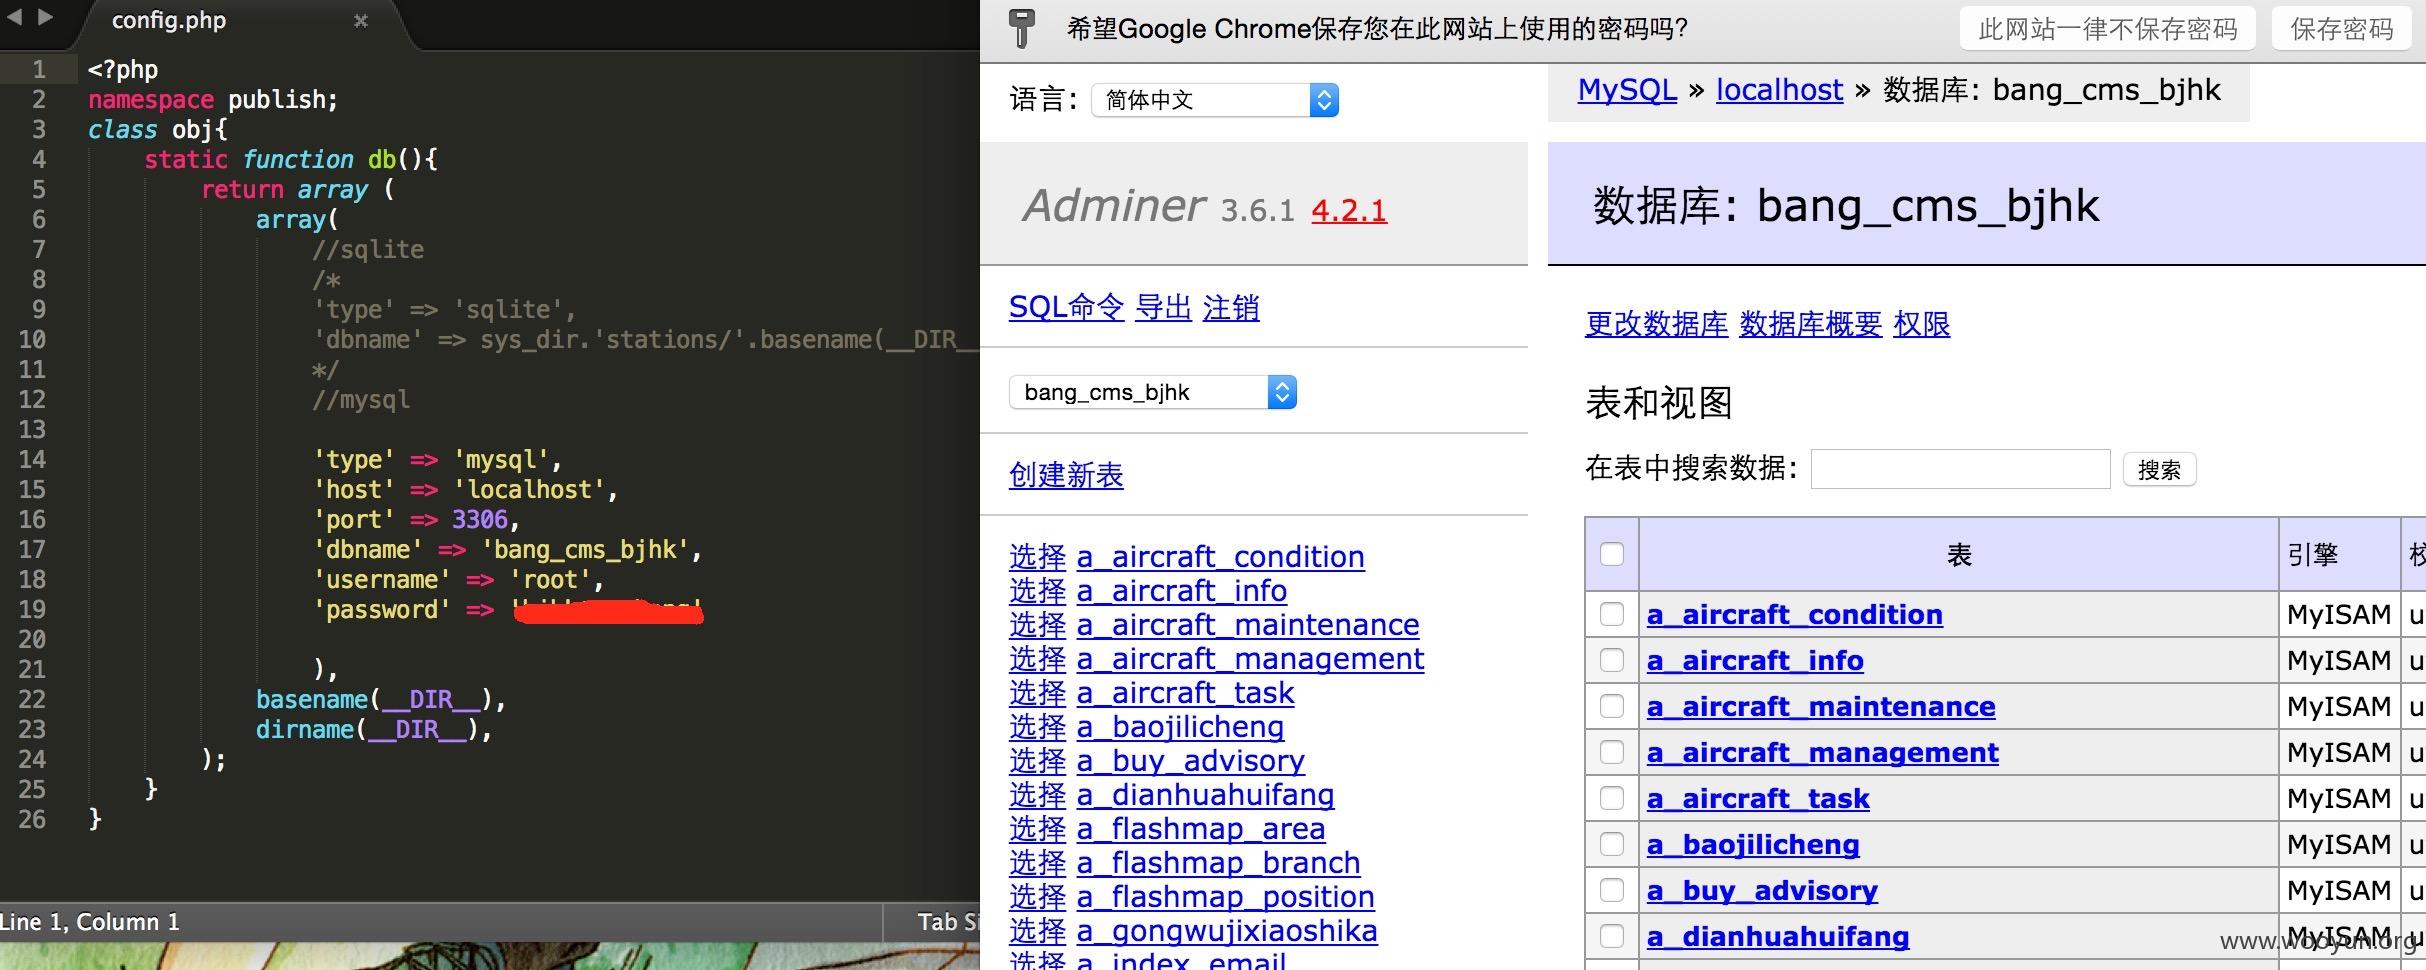The width and height of the screenshot is (2426, 970).
Task: Open the SQL命令 link
Action: coord(1066,307)
